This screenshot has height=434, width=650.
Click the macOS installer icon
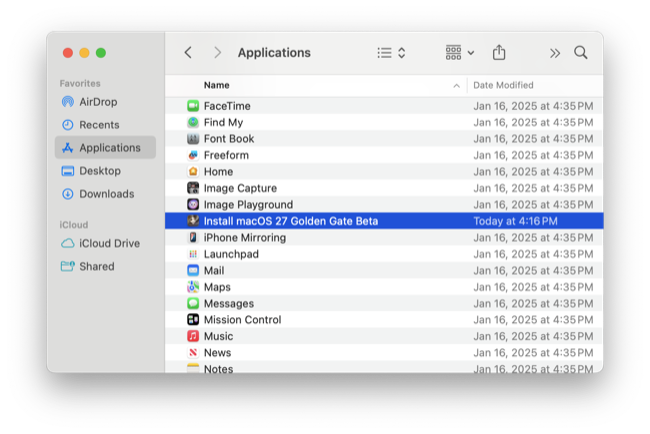pos(193,221)
